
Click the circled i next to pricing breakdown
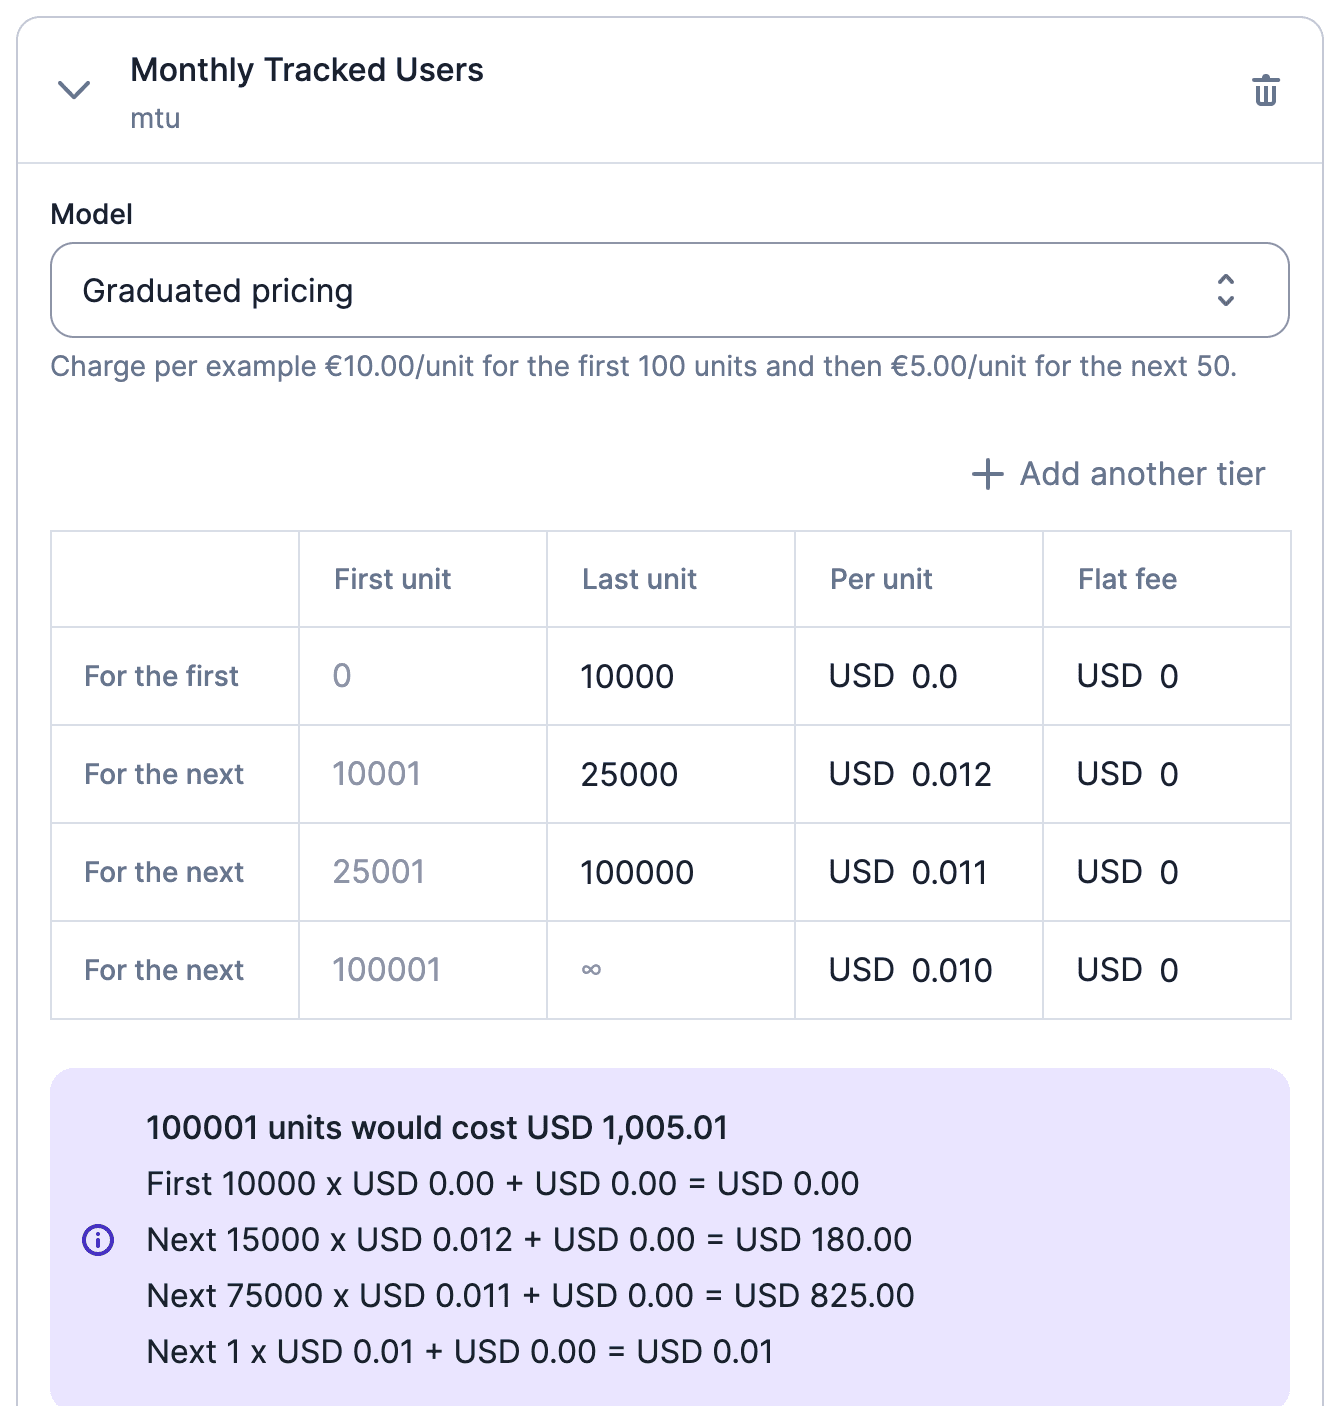coord(97,1240)
